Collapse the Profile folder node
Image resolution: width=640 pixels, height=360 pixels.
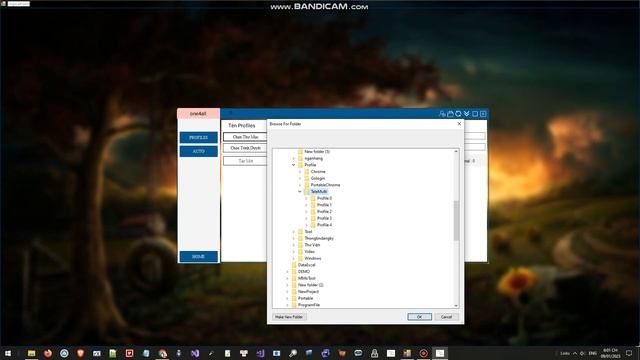click(x=293, y=165)
